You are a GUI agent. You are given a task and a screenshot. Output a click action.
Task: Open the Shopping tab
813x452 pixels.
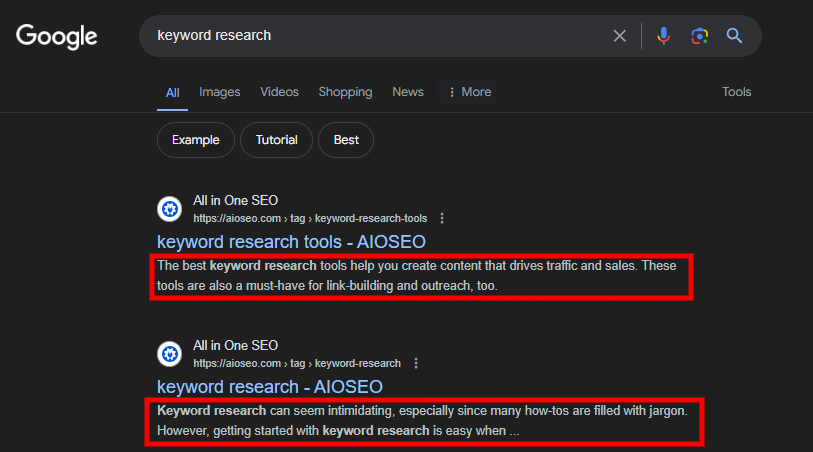345,92
